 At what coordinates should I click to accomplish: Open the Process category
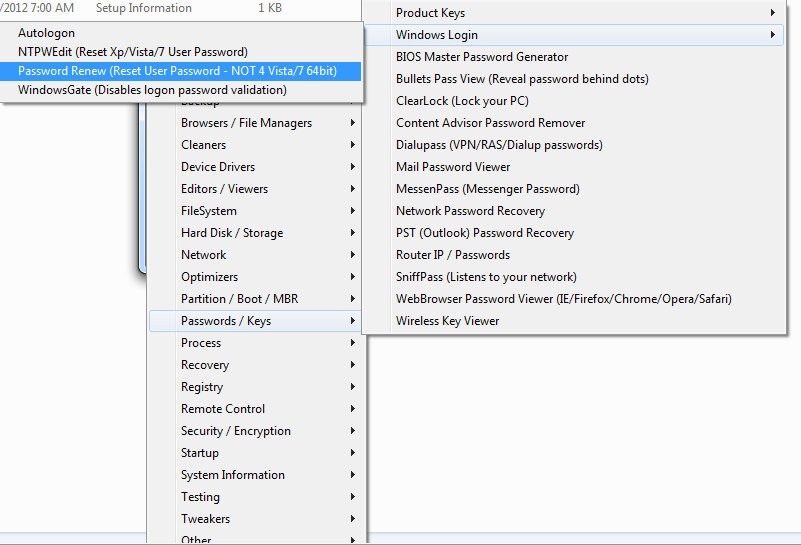click(255, 342)
